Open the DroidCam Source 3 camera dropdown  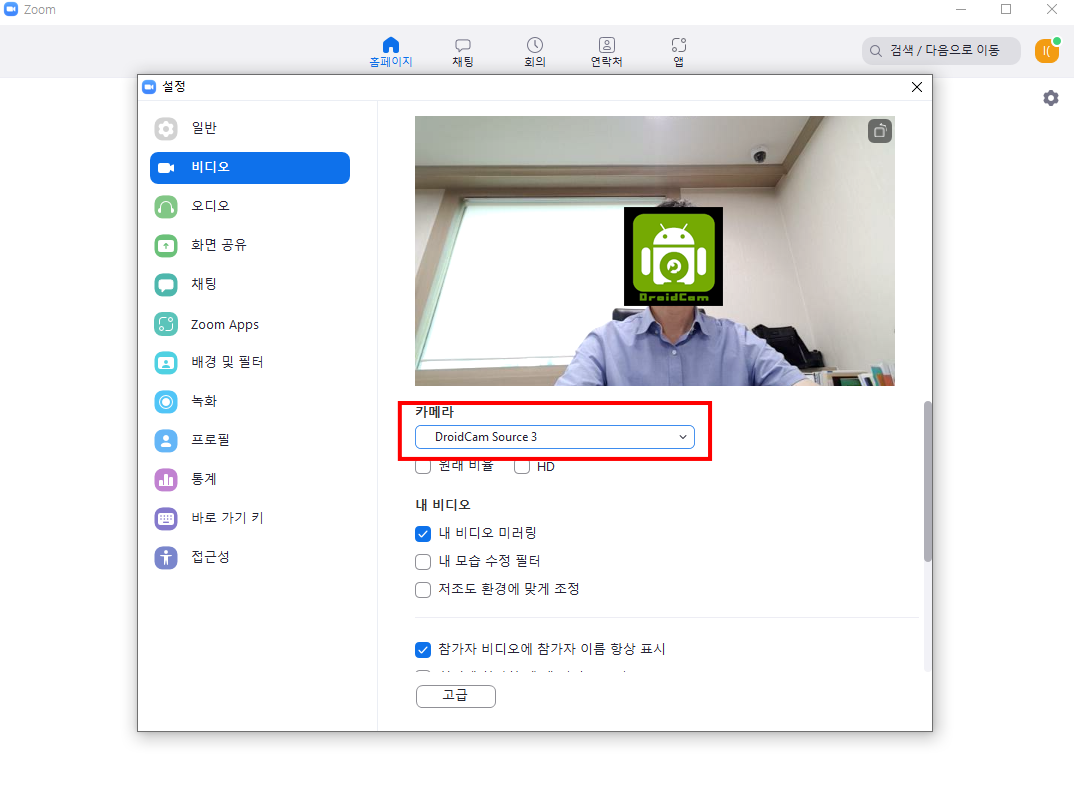tap(555, 437)
